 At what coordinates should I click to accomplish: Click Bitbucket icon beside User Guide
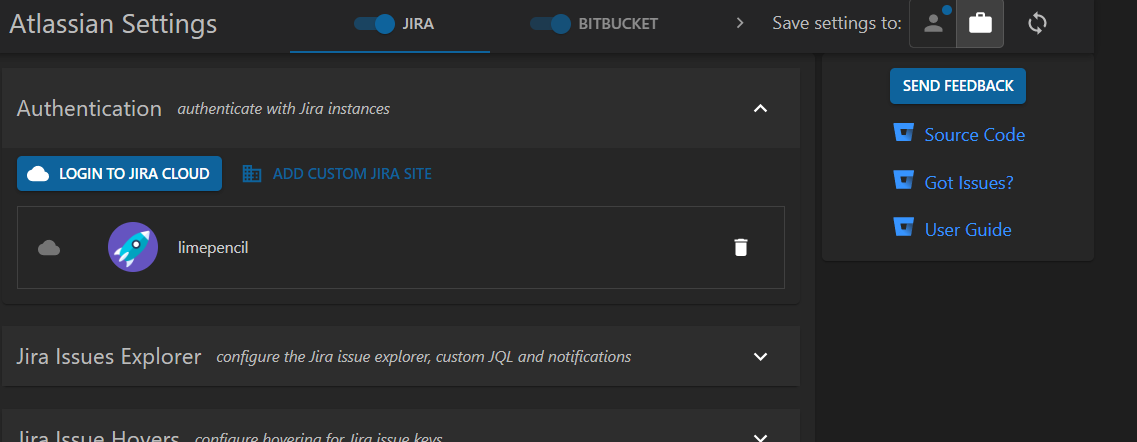tap(904, 228)
